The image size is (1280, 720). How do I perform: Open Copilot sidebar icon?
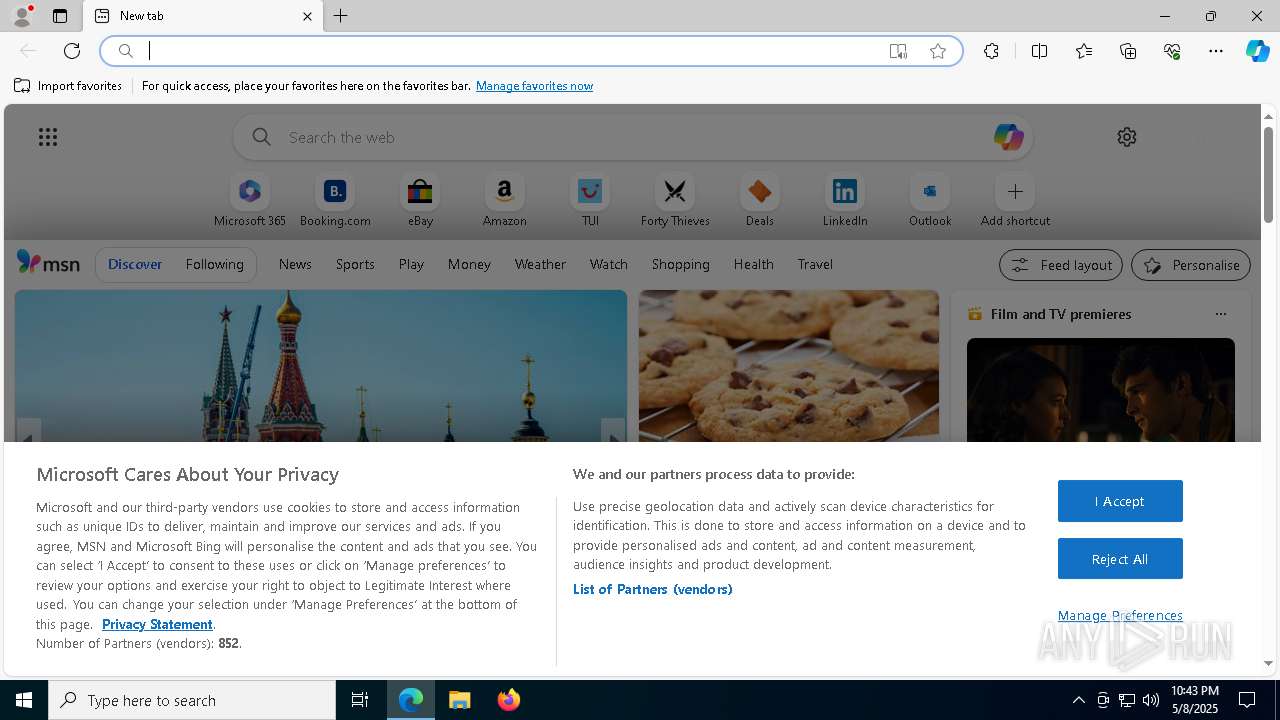pyautogui.click(x=1257, y=51)
